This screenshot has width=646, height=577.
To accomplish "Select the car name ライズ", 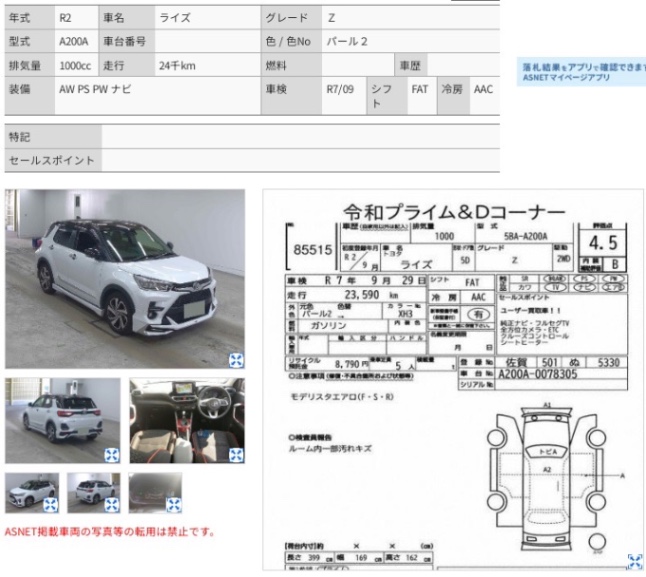I will pos(175,18).
